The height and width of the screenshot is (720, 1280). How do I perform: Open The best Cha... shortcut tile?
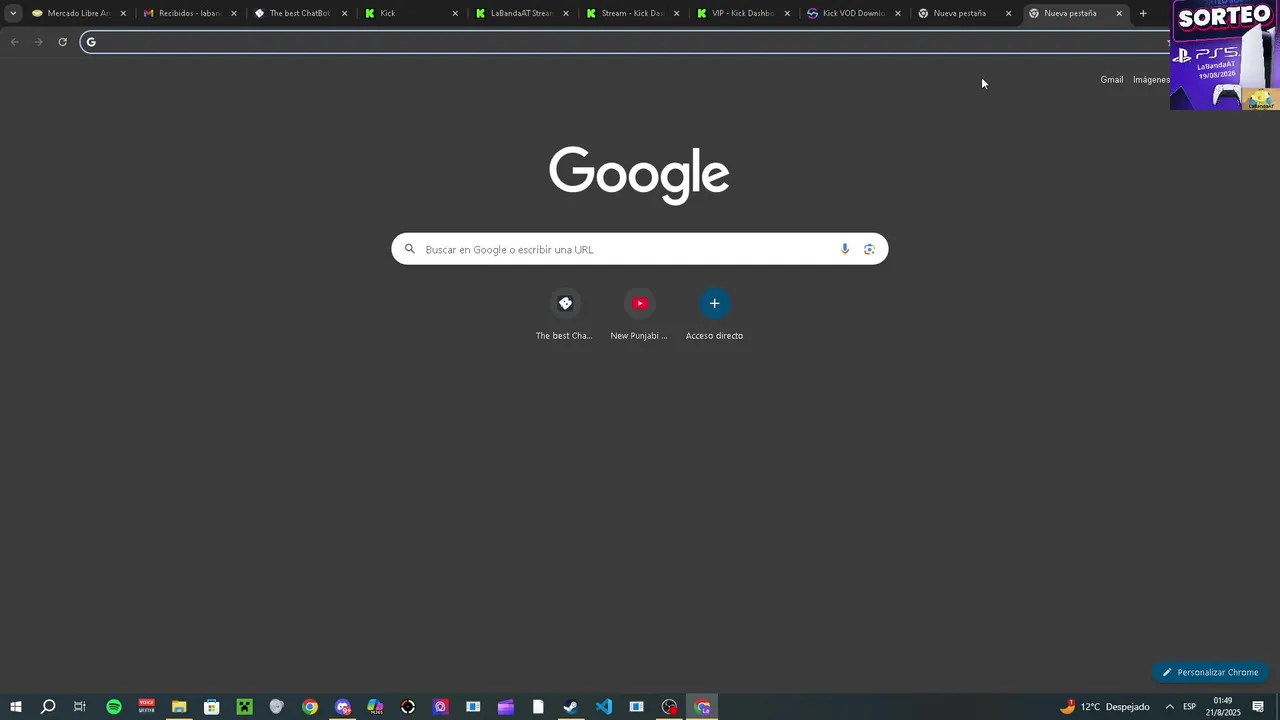tap(564, 315)
